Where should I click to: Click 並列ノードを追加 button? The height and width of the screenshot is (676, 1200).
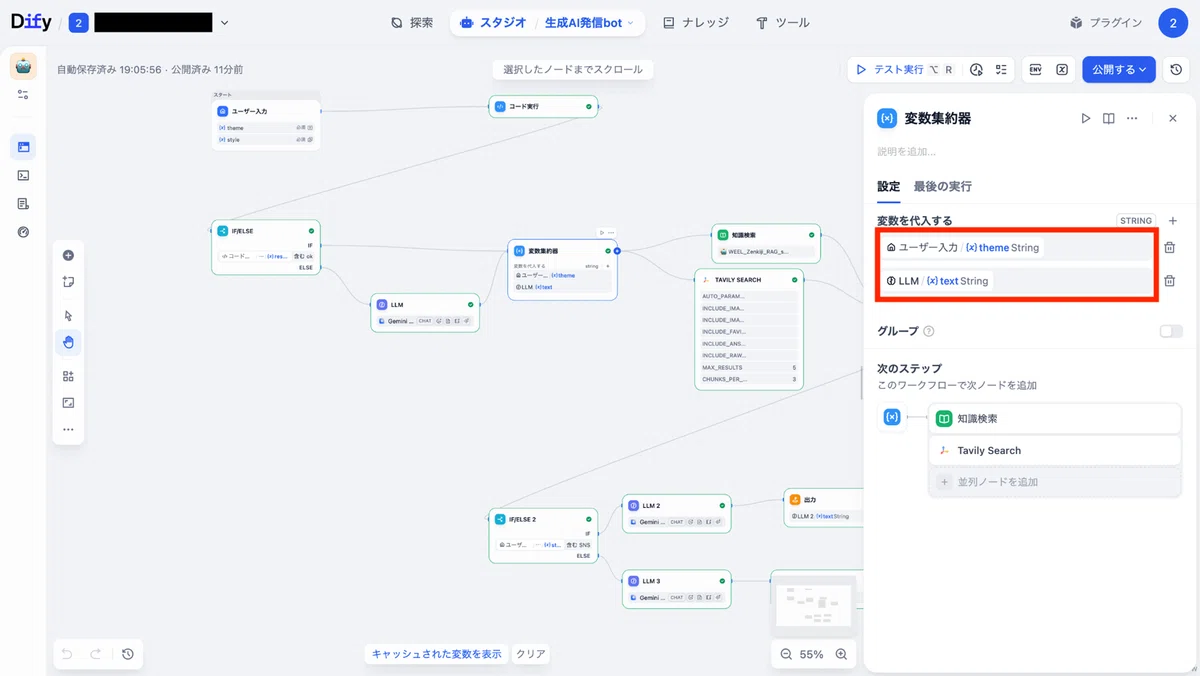(x=1055, y=482)
